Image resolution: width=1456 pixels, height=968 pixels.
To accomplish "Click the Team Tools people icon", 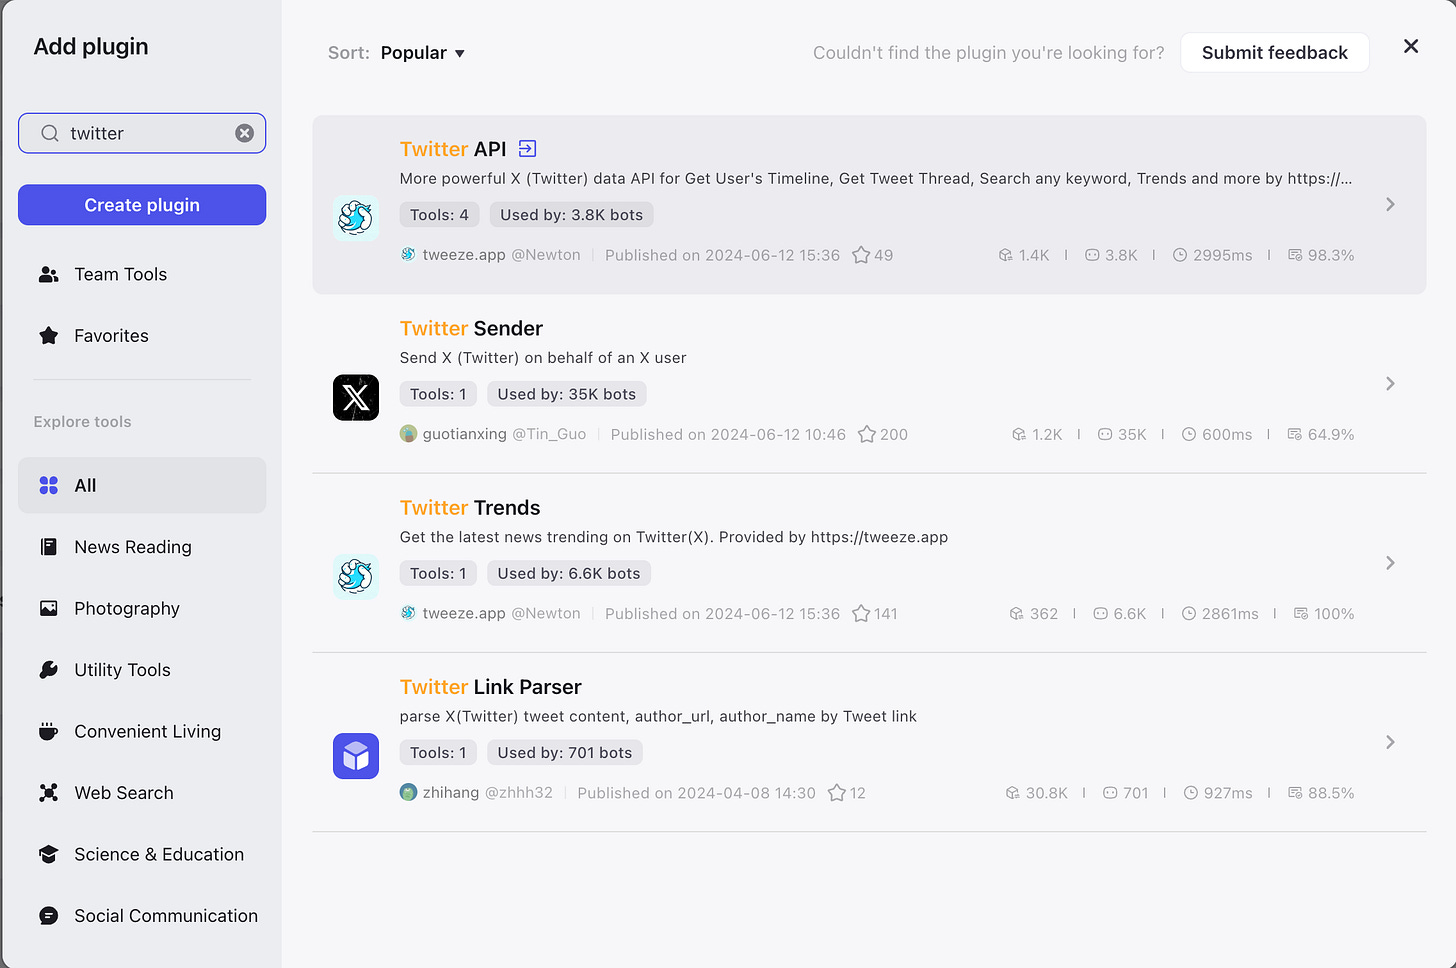I will (x=48, y=274).
